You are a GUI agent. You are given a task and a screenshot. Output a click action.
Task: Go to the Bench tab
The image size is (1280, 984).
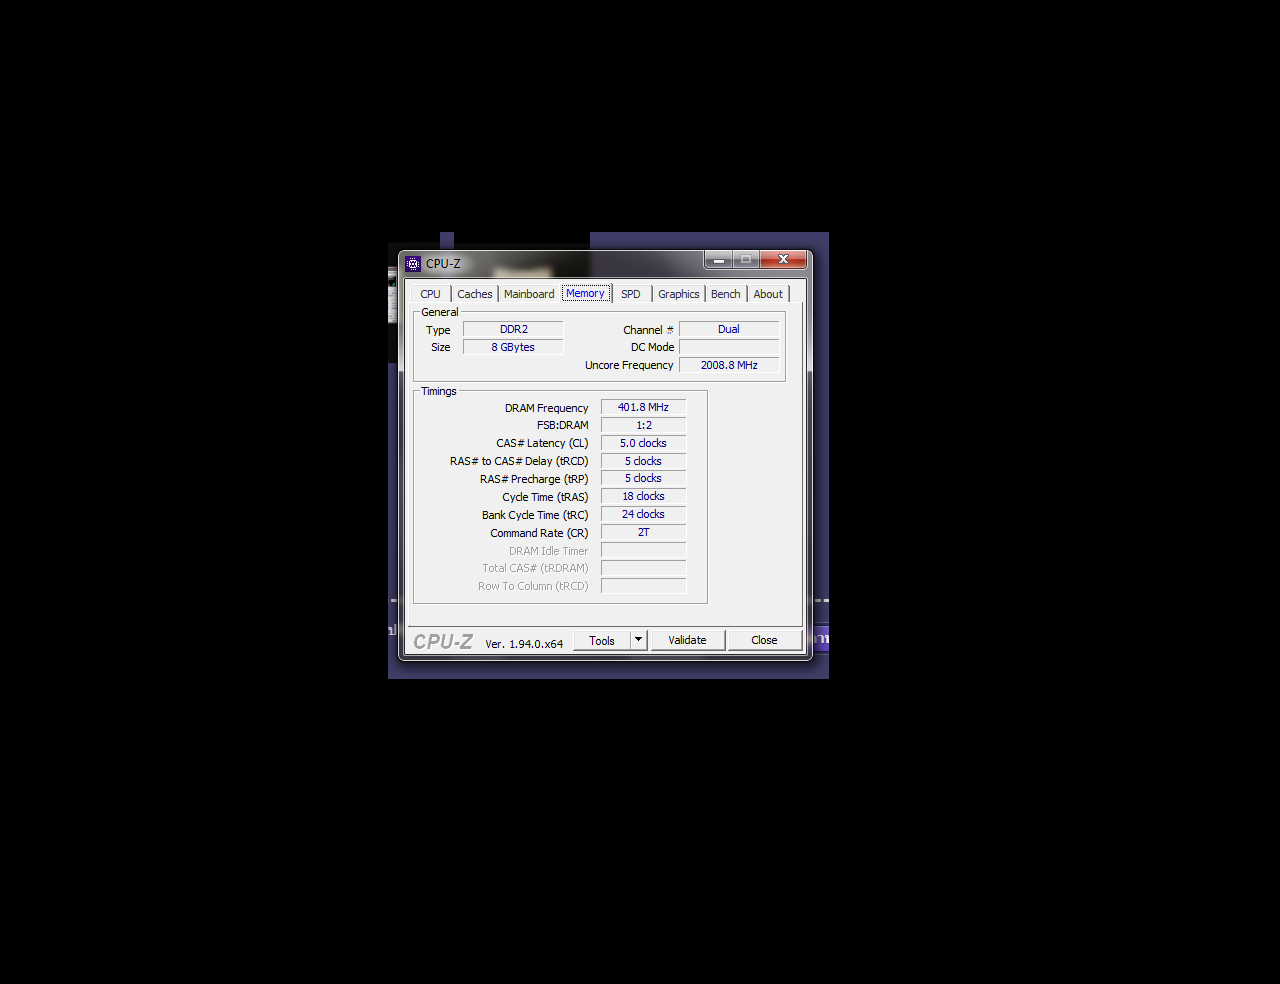pyautogui.click(x=726, y=294)
